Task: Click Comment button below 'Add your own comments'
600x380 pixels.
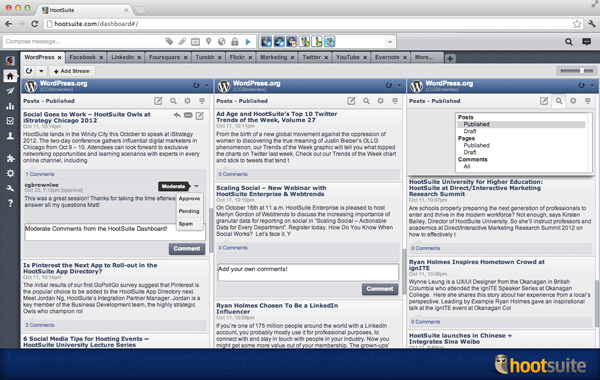Action: click(x=380, y=289)
